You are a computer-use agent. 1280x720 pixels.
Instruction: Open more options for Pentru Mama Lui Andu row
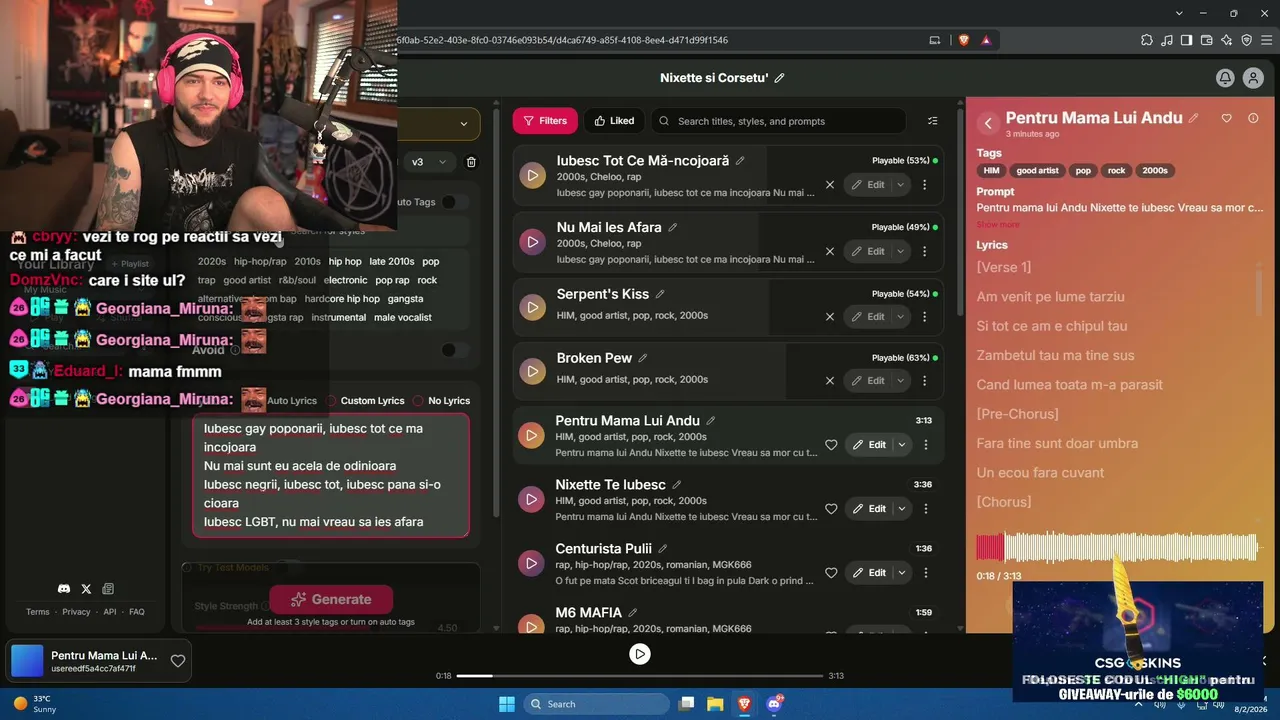point(925,445)
